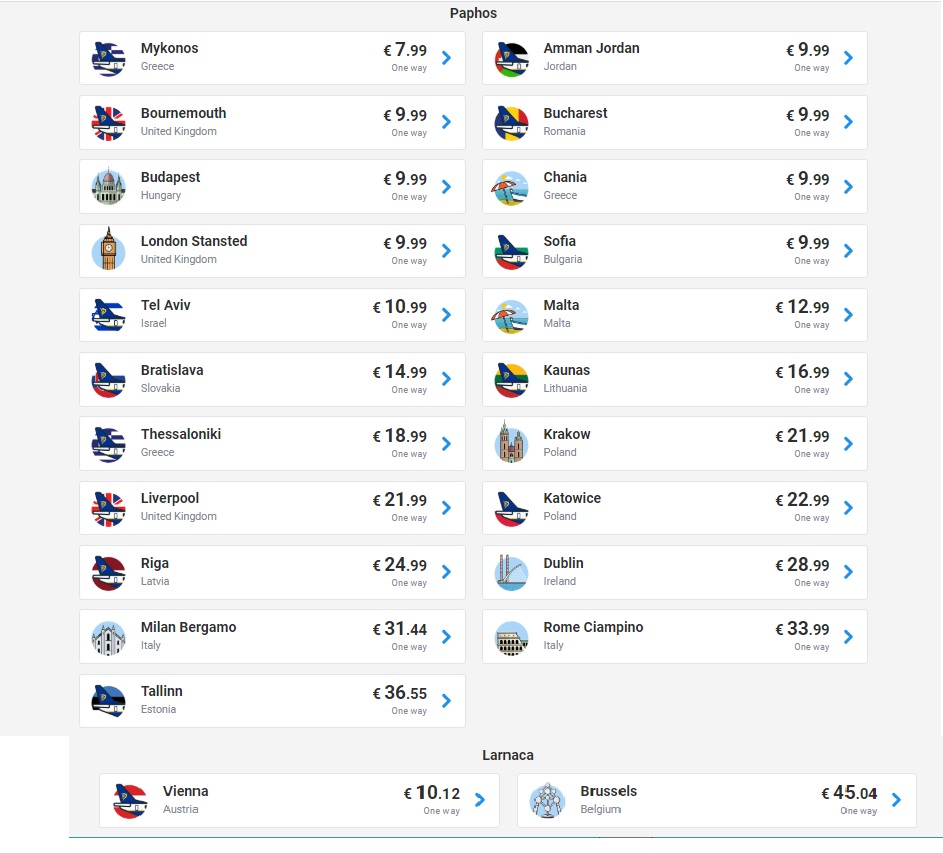Open the Vienna fare chevron arrow

click(x=480, y=799)
